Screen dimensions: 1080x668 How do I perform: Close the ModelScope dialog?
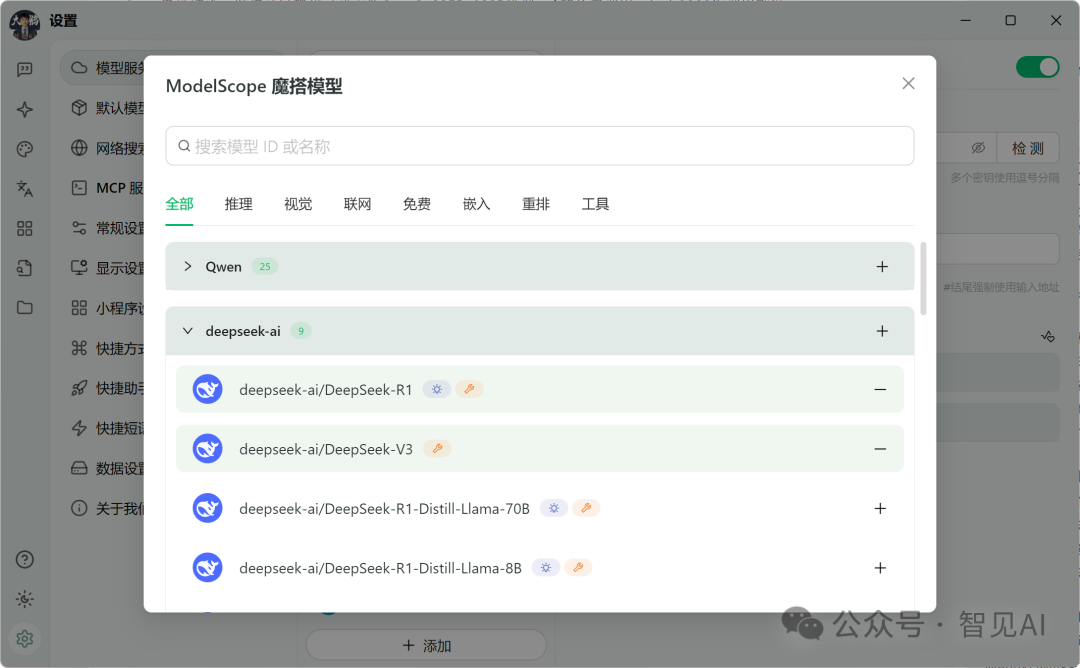pos(908,83)
